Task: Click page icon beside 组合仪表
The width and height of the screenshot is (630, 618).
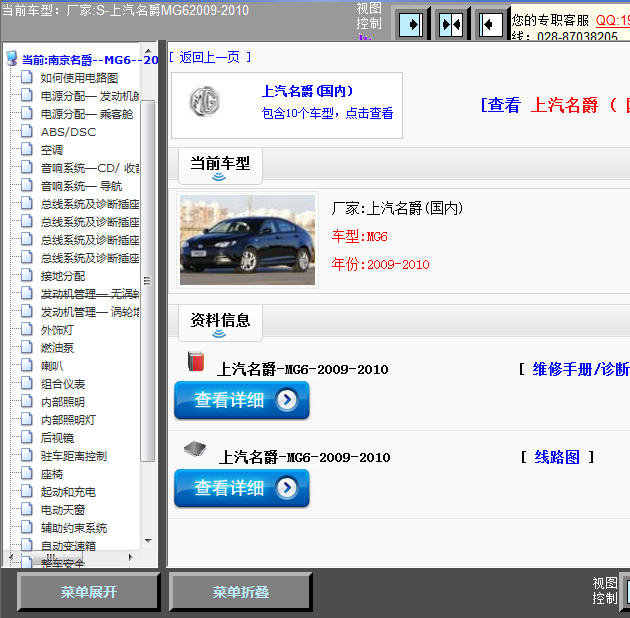Action: (27, 383)
